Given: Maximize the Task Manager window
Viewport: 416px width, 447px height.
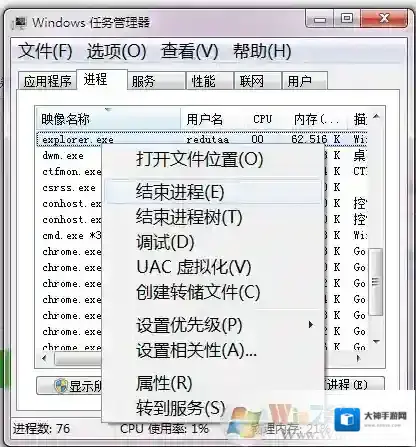Looking at the screenshot, I should tap(347, 19).
